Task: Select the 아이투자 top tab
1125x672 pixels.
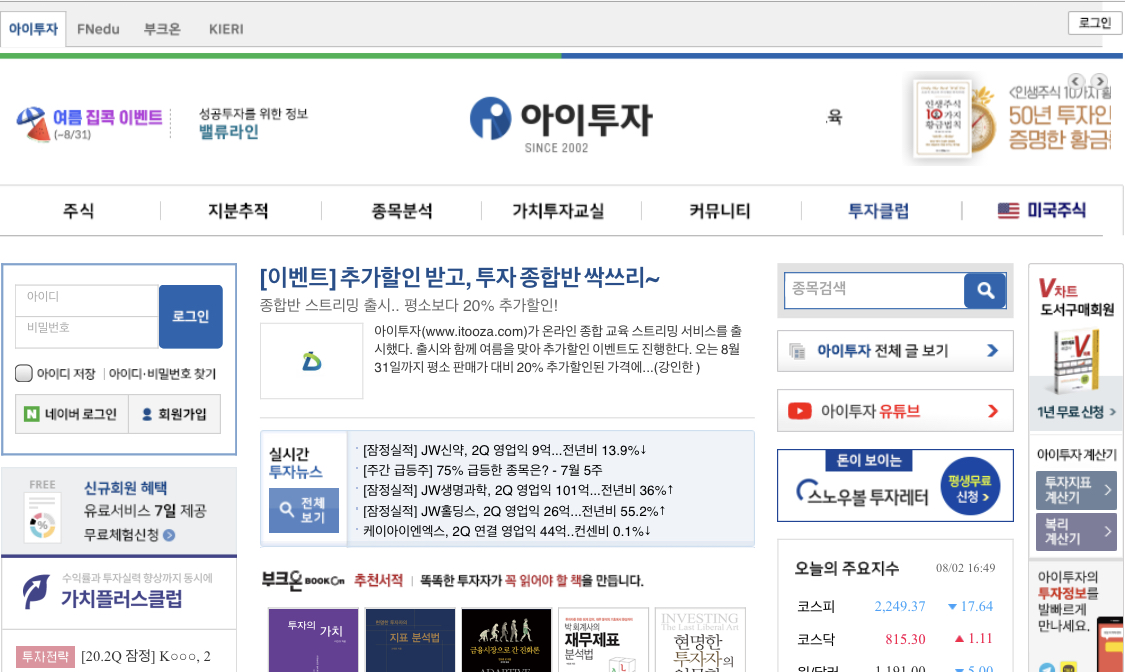Action: click(33, 29)
